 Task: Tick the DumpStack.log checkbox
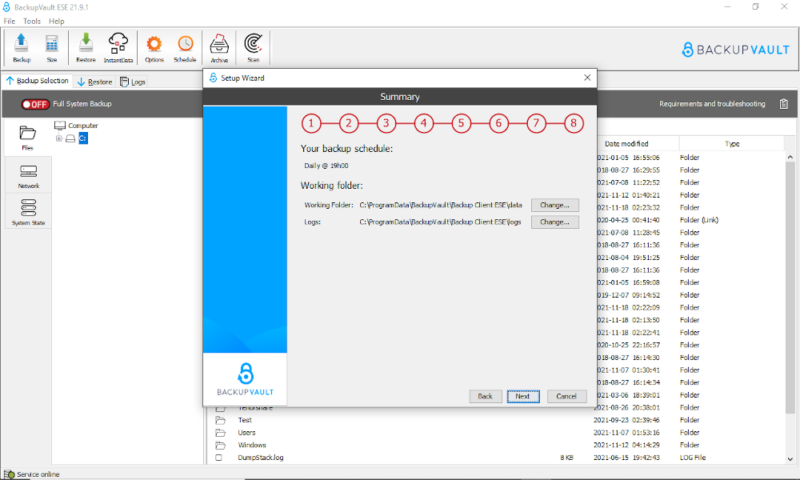tap(219, 458)
